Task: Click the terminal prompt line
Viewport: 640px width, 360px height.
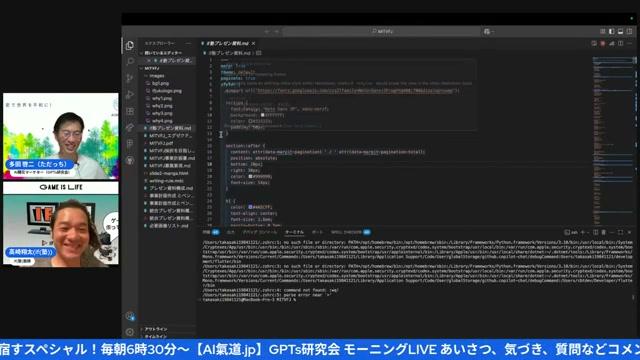Action: (250, 300)
